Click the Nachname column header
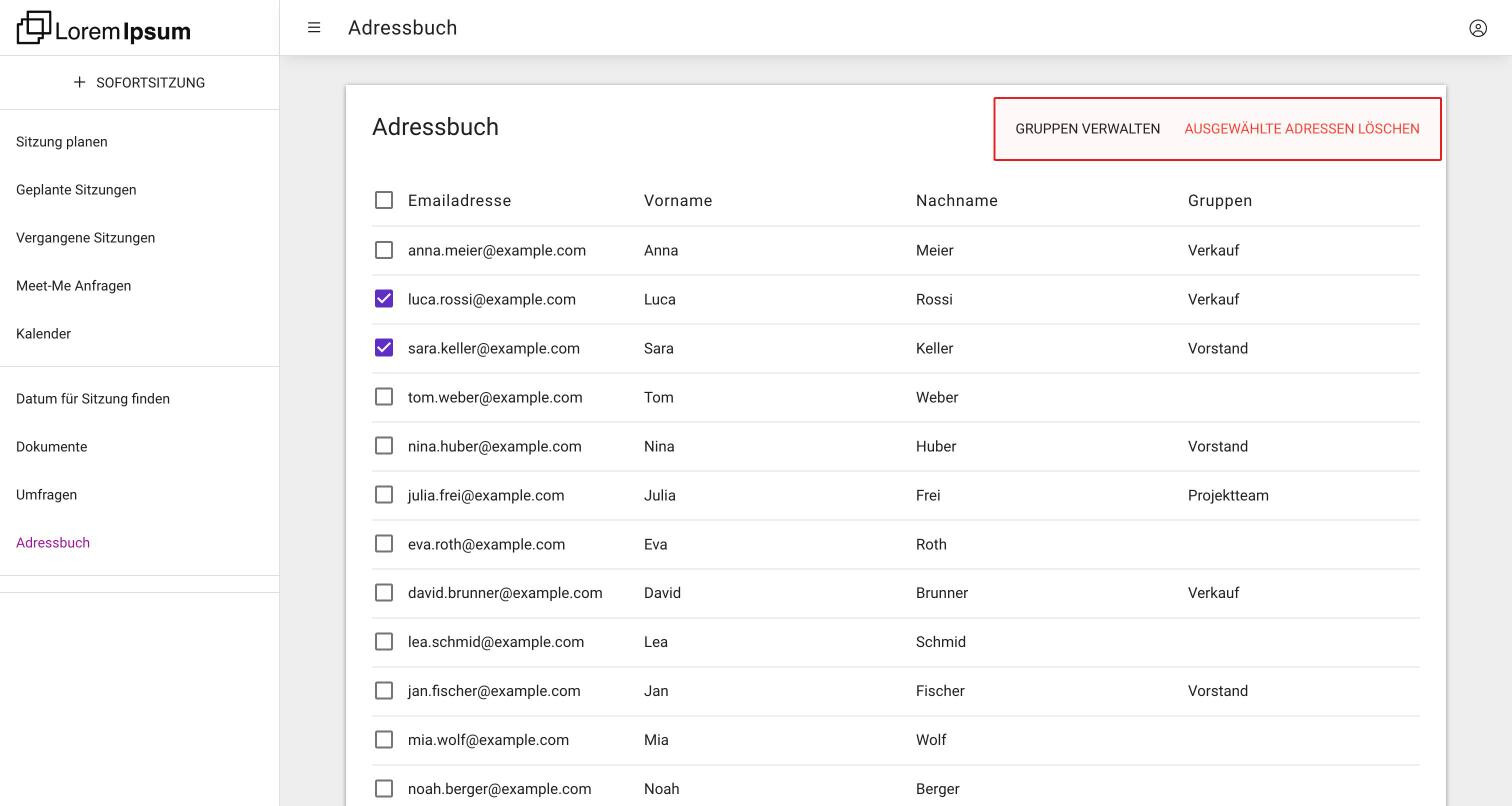 pyautogui.click(x=957, y=201)
